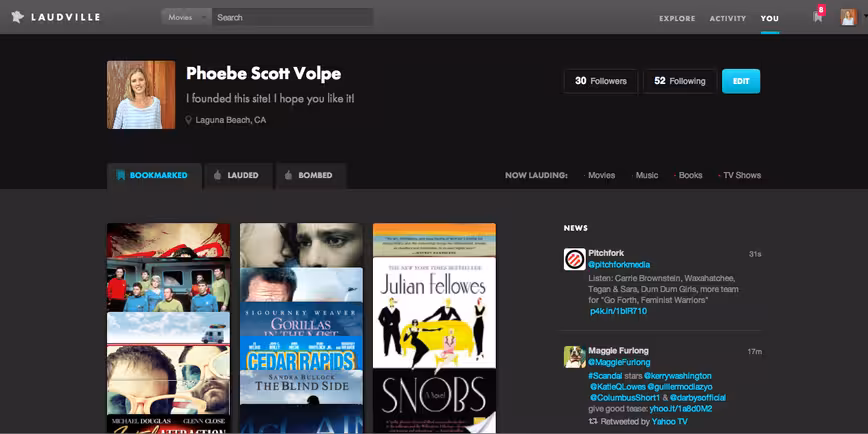Click the thumbs-up icon on Lauded tab
The width and height of the screenshot is (868, 434).
(217, 175)
